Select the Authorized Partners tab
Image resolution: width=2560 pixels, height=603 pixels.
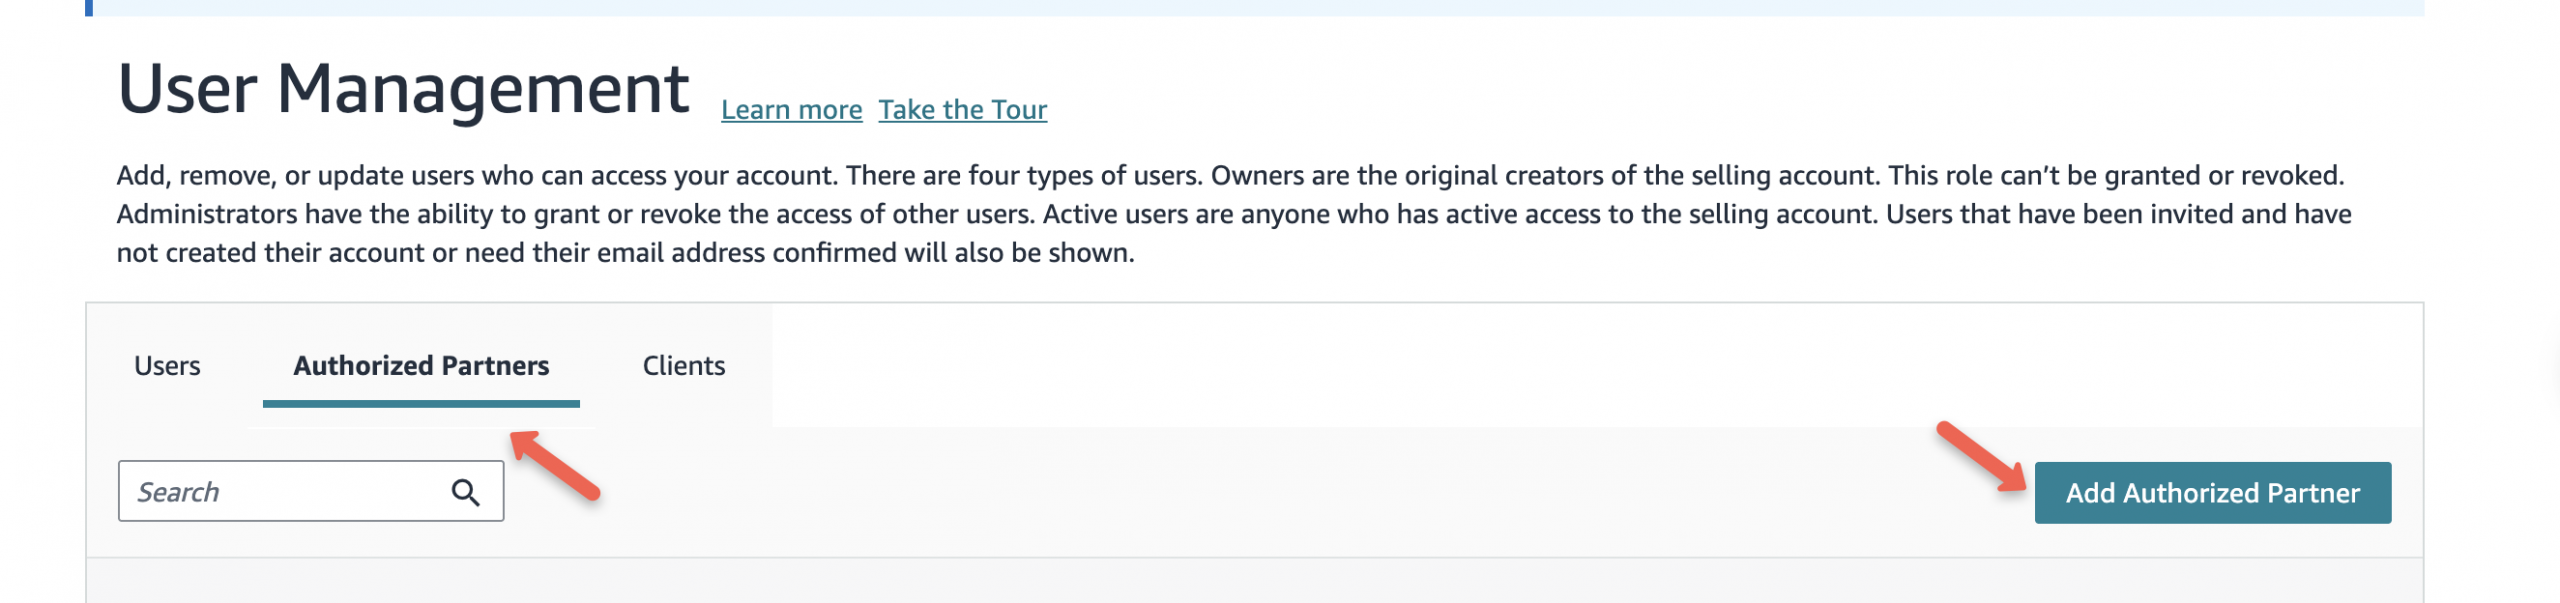pos(421,366)
